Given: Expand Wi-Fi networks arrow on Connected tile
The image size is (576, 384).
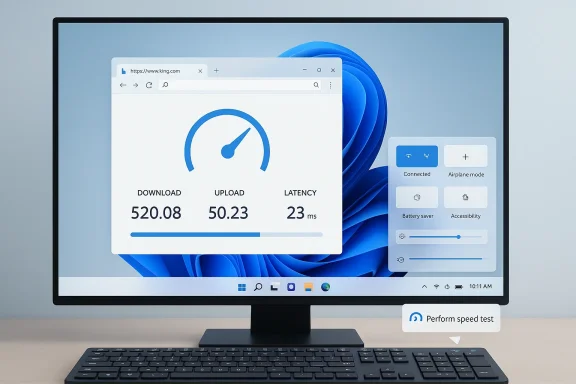Looking at the screenshot, I should 427,156.
